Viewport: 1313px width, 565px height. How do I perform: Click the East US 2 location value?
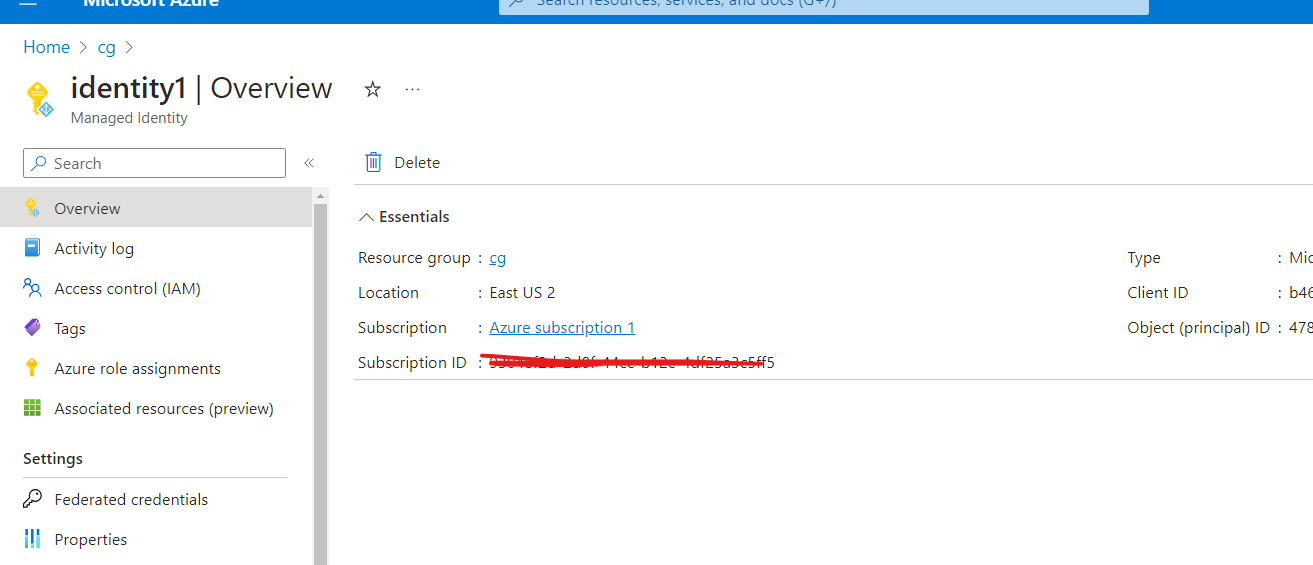[x=522, y=293]
